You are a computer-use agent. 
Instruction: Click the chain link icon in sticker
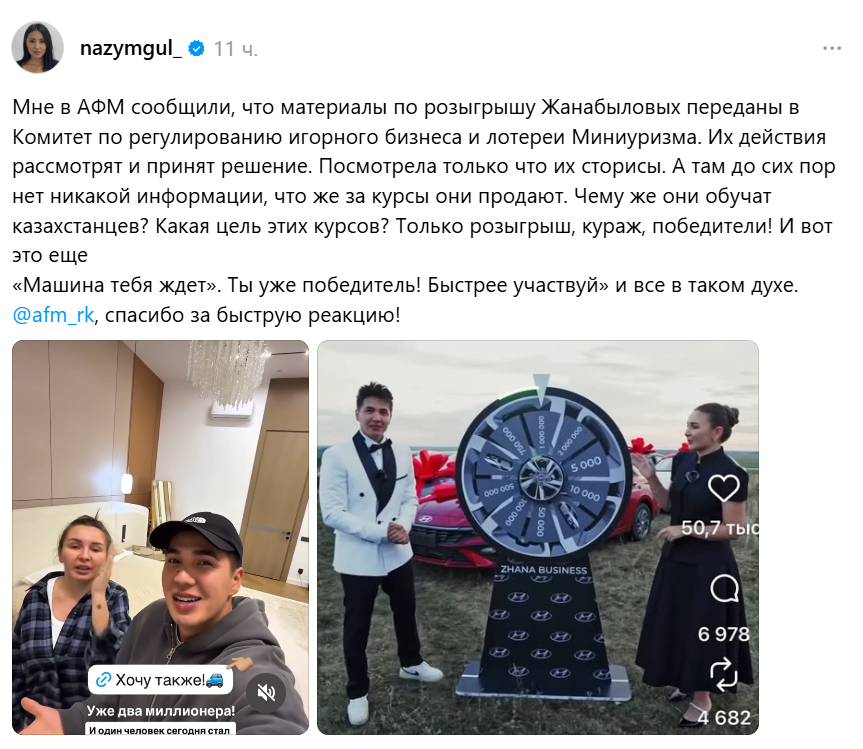[103, 681]
